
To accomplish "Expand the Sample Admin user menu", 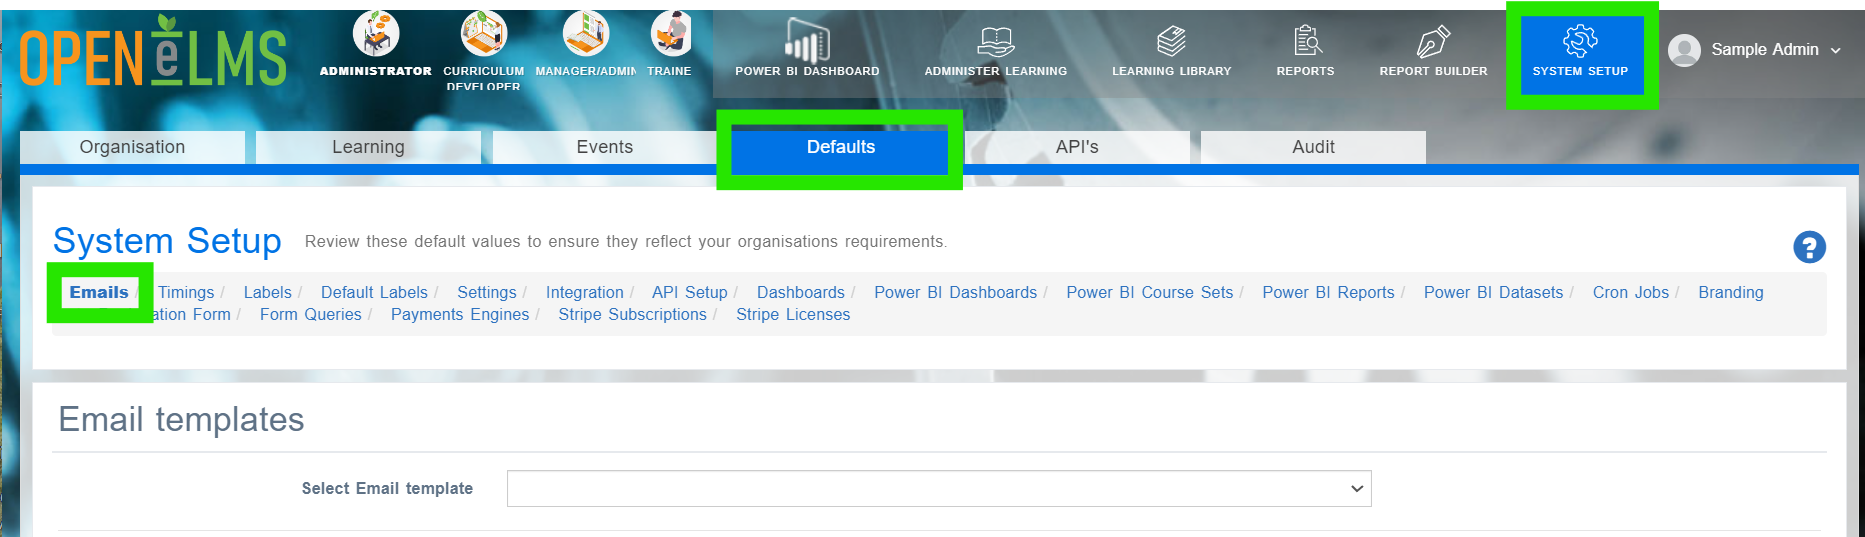I will click(1836, 50).
